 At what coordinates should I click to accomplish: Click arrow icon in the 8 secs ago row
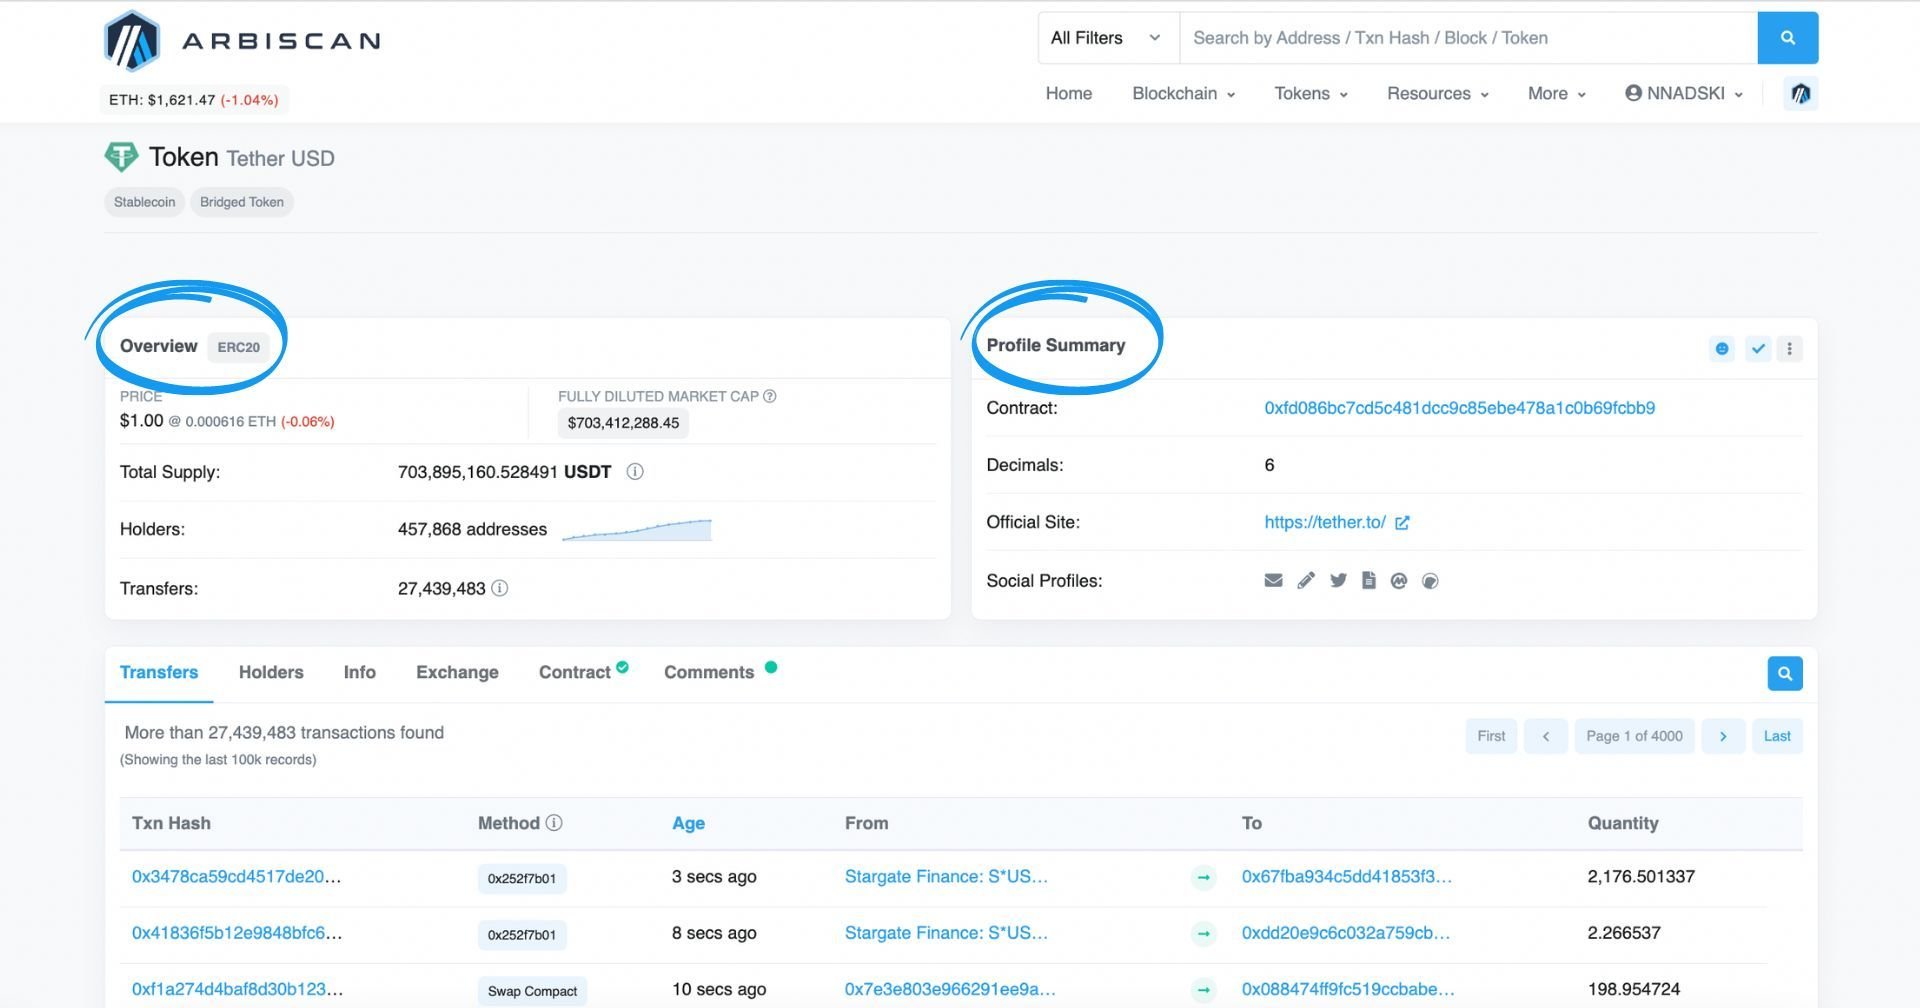click(1203, 933)
